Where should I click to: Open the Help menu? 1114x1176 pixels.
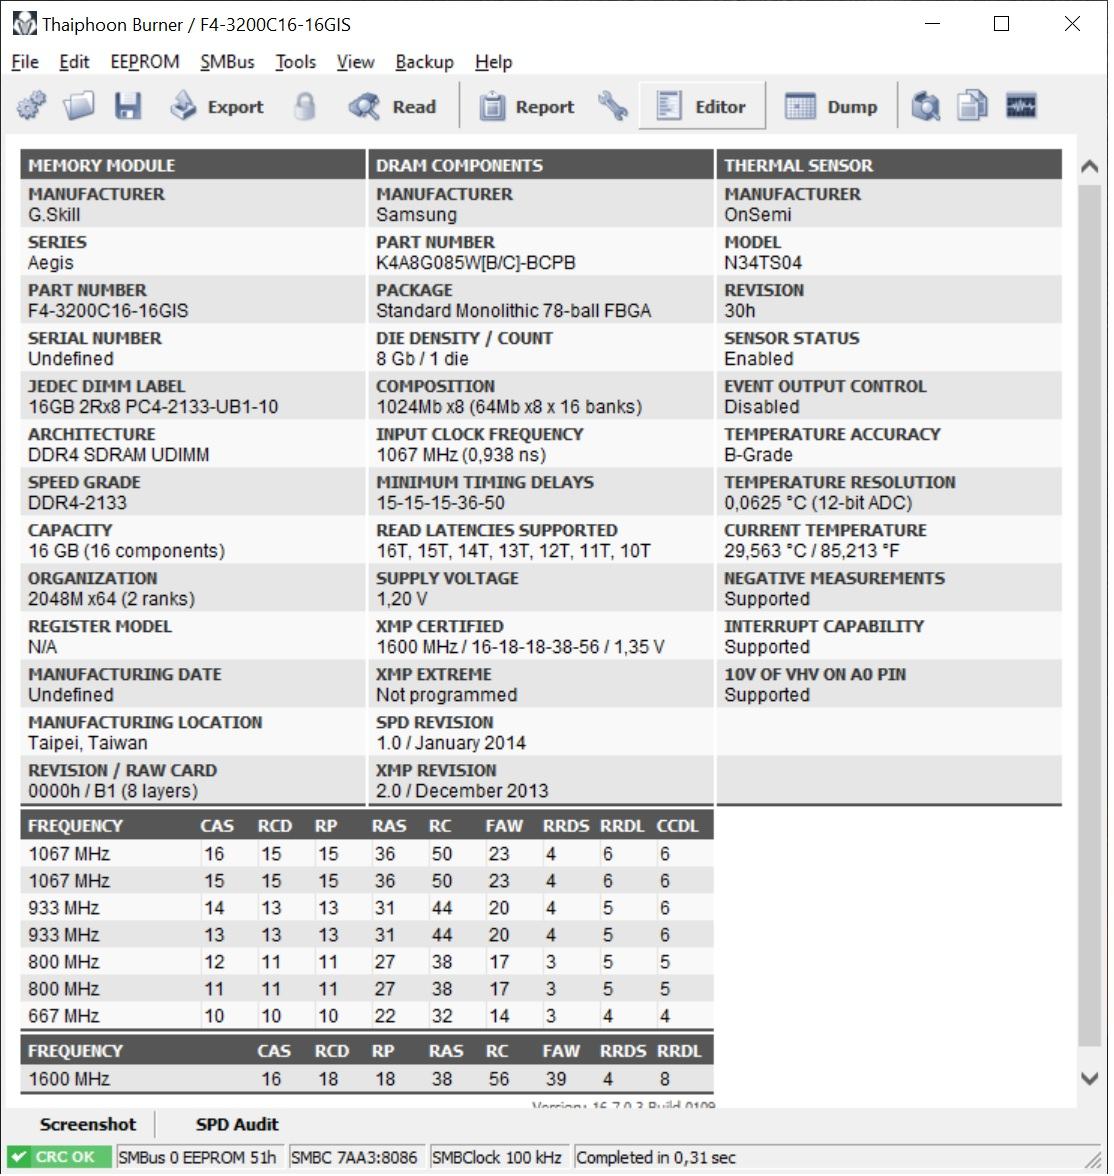(x=494, y=62)
